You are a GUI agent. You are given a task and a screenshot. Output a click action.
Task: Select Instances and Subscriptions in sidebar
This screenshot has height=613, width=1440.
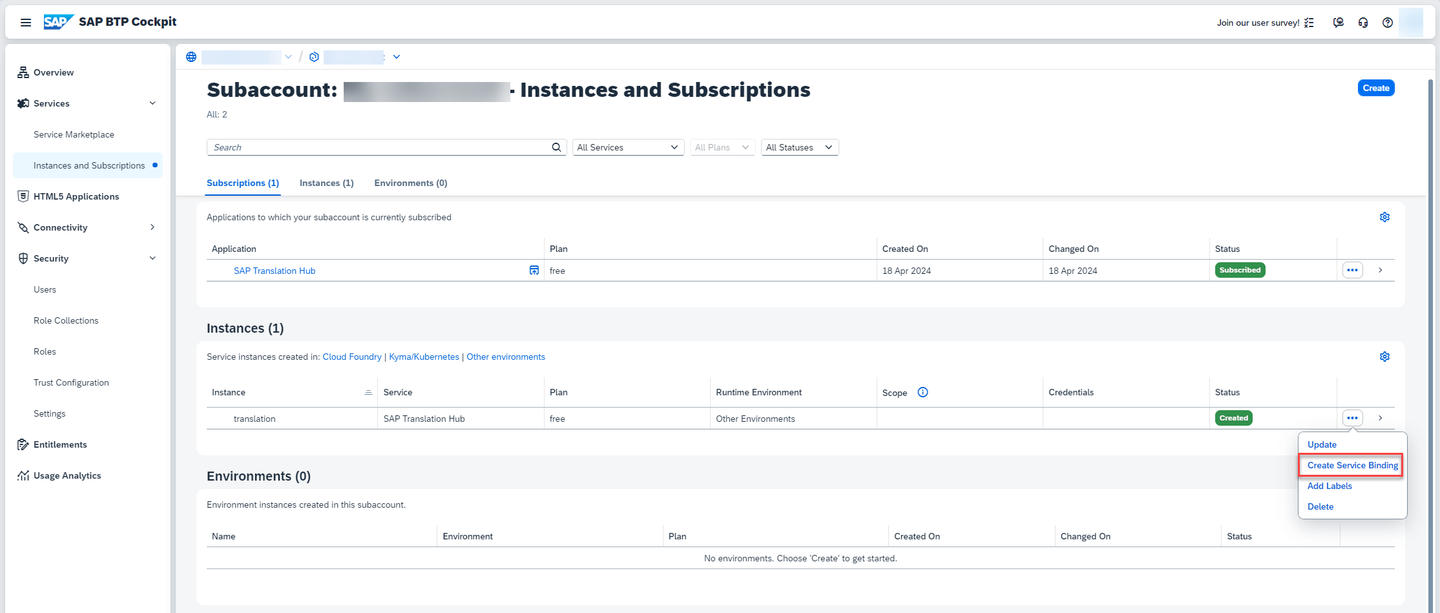[87, 165]
